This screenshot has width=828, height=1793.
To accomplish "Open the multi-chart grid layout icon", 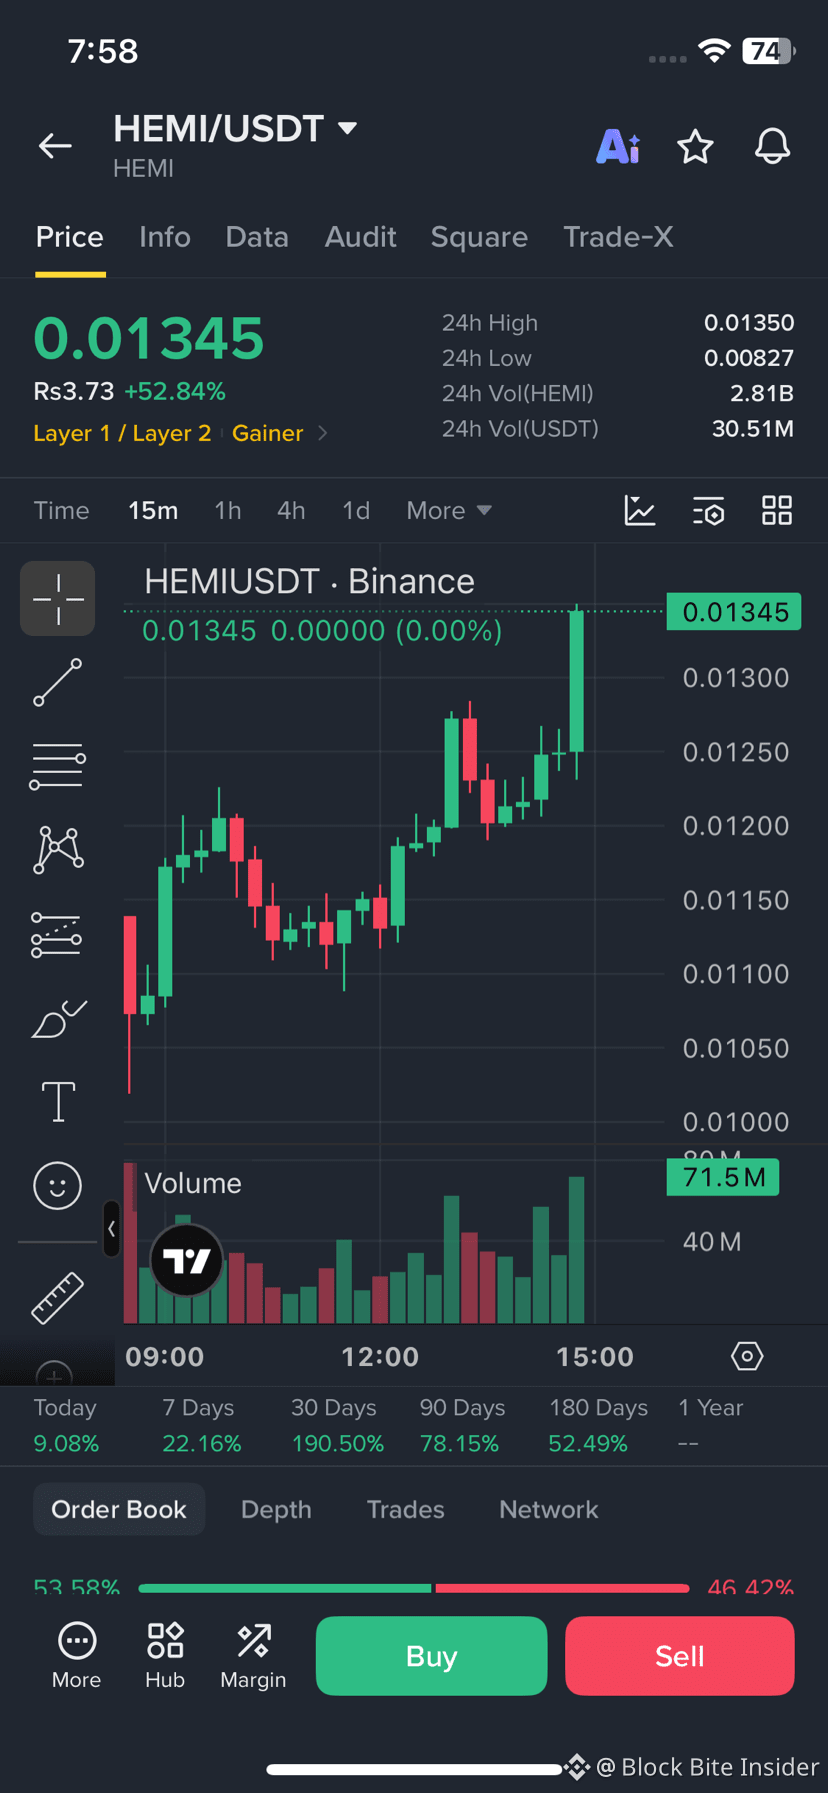I will pos(777,511).
